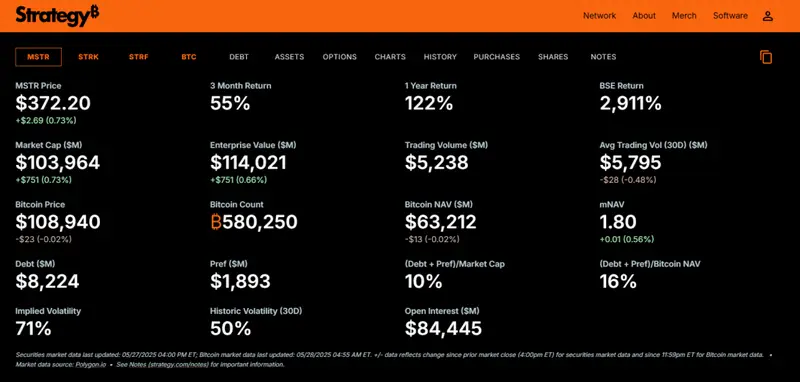The height and width of the screenshot is (382, 800).
Task: Follow the Polygon.io source link
Action: (91, 365)
